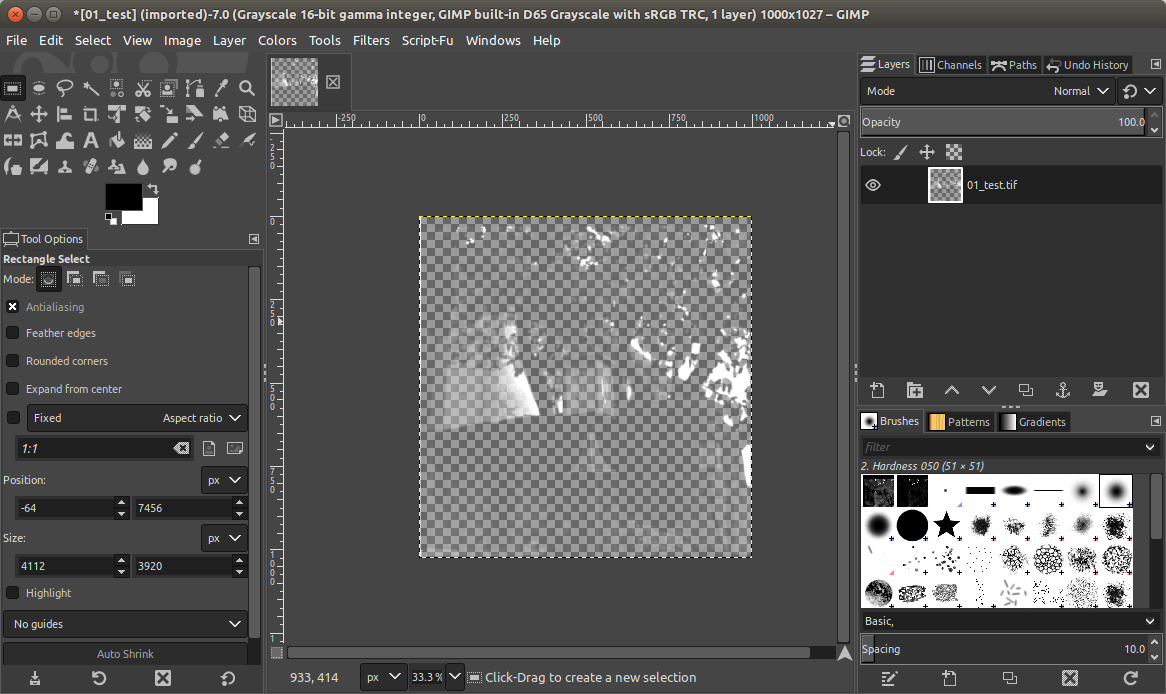Toggle the Antialiasing checkbox
The width and height of the screenshot is (1166, 694).
(x=13, y=306)
